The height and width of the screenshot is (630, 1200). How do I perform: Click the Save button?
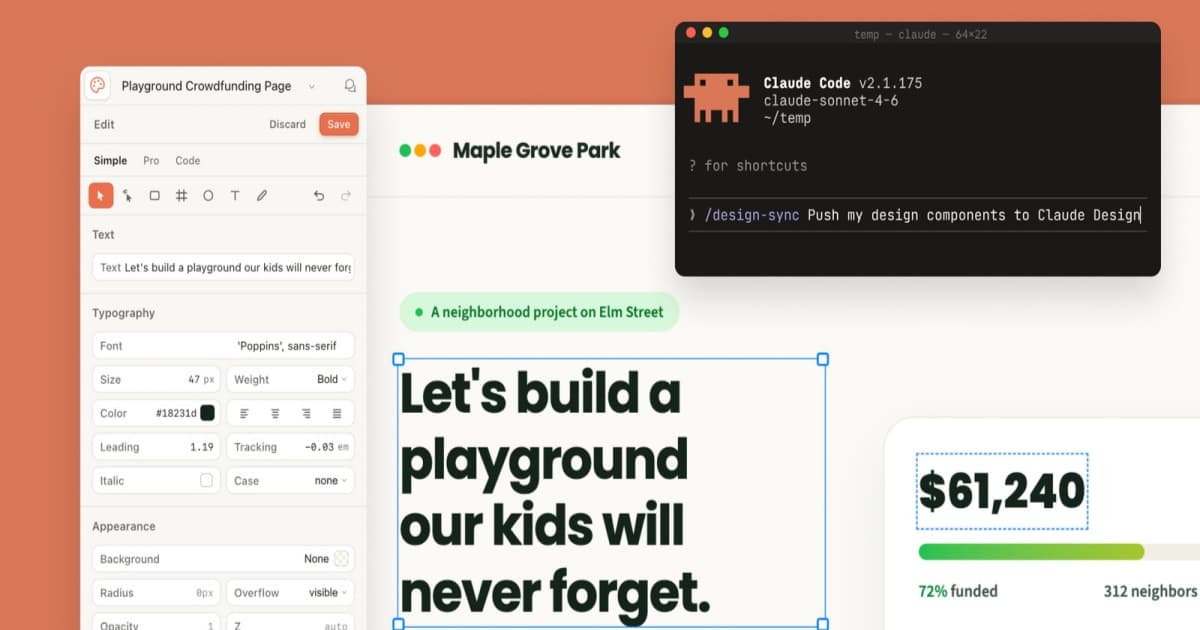(339, 124)
